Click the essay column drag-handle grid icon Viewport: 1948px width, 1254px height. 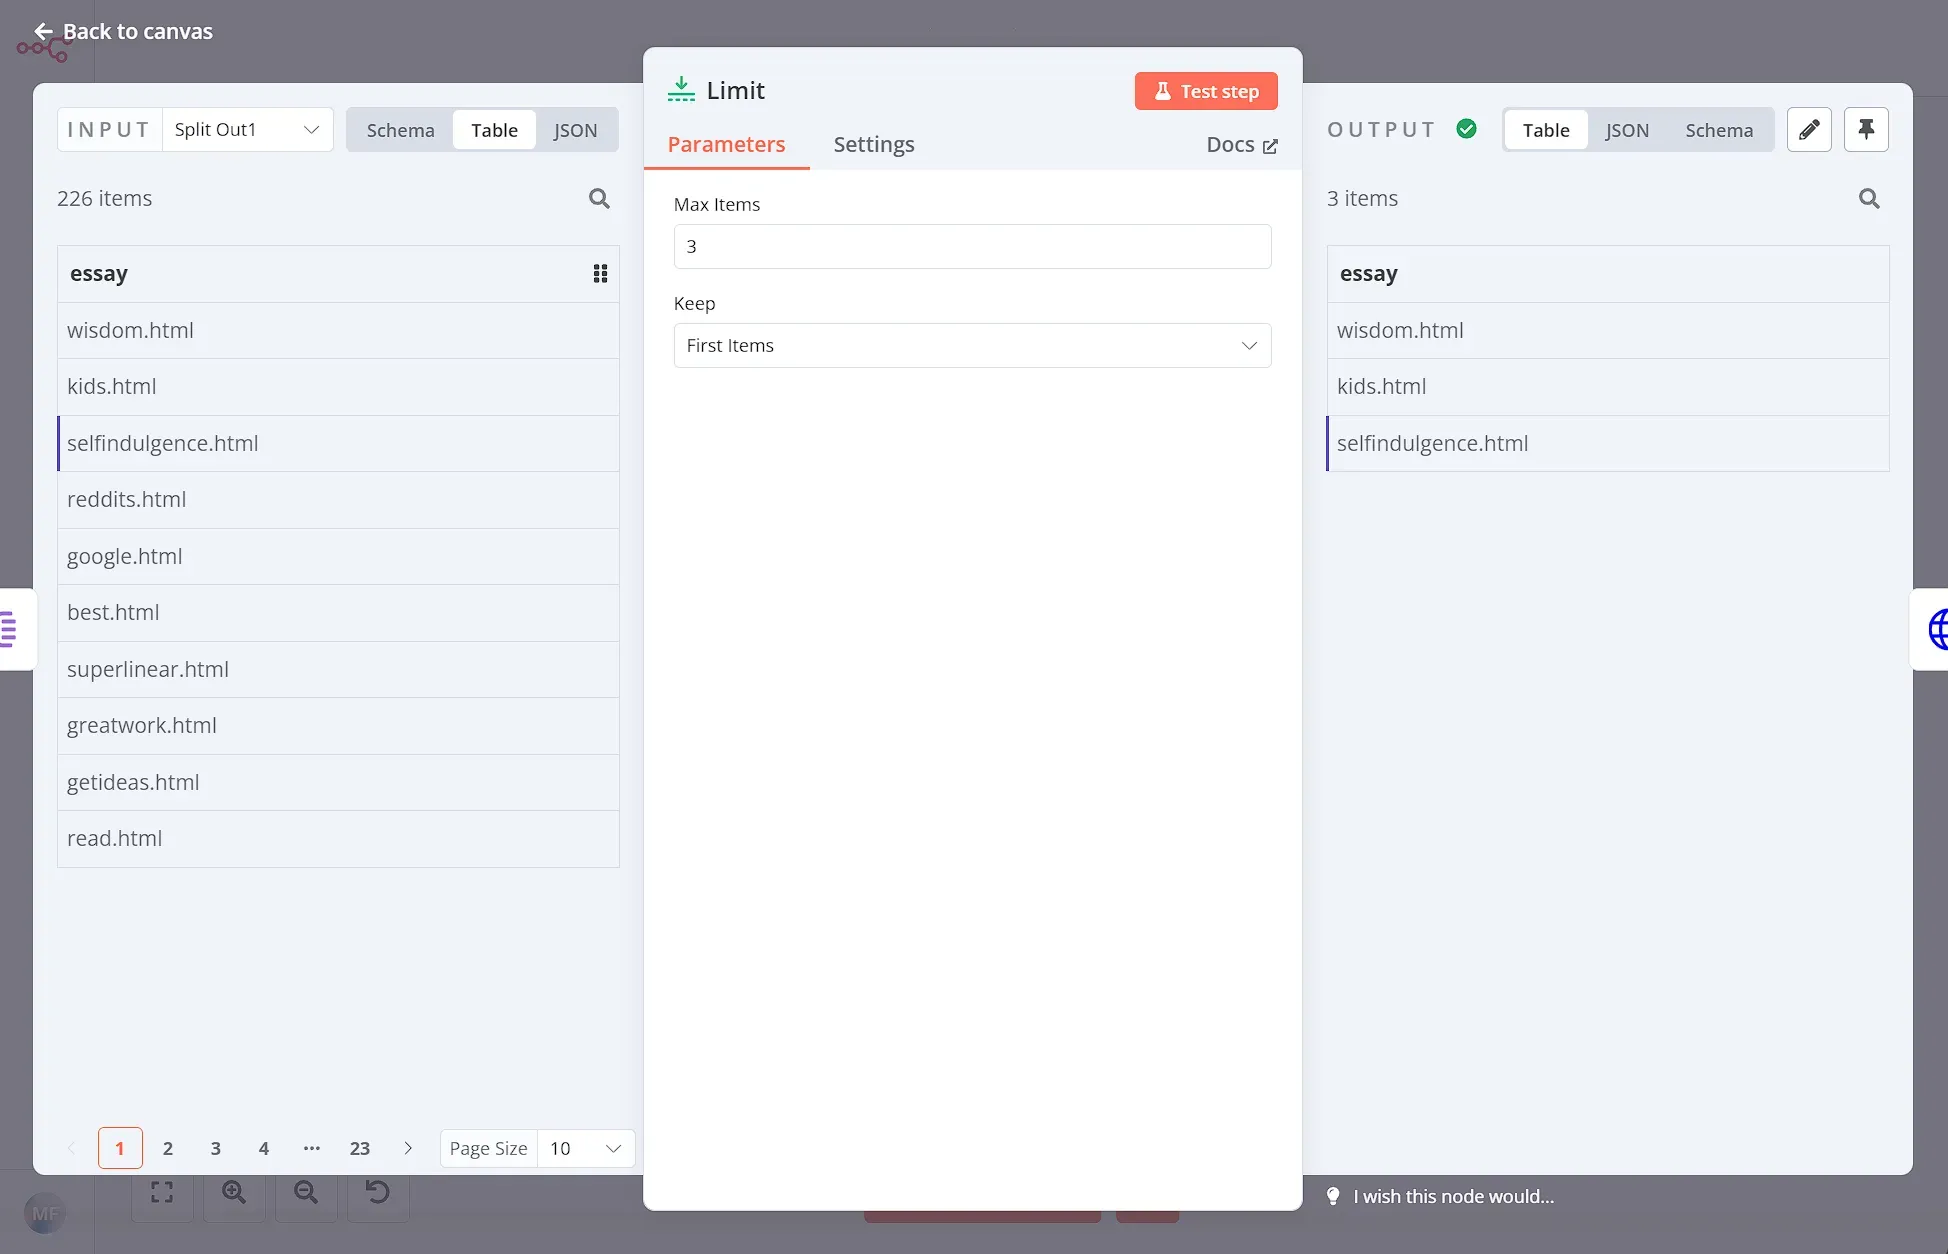click(600, 274)
